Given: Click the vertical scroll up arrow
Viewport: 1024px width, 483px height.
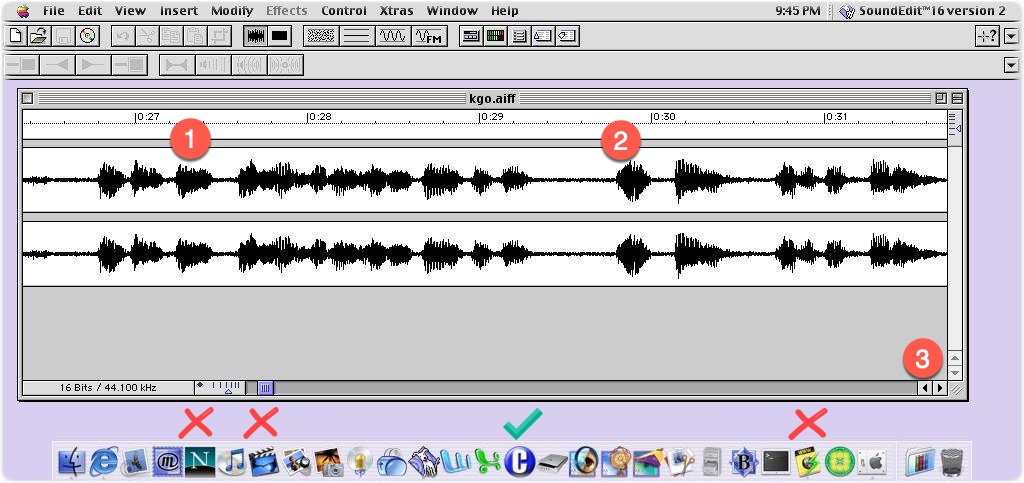Looking at the screenshot, I should (x=955, y=359).
